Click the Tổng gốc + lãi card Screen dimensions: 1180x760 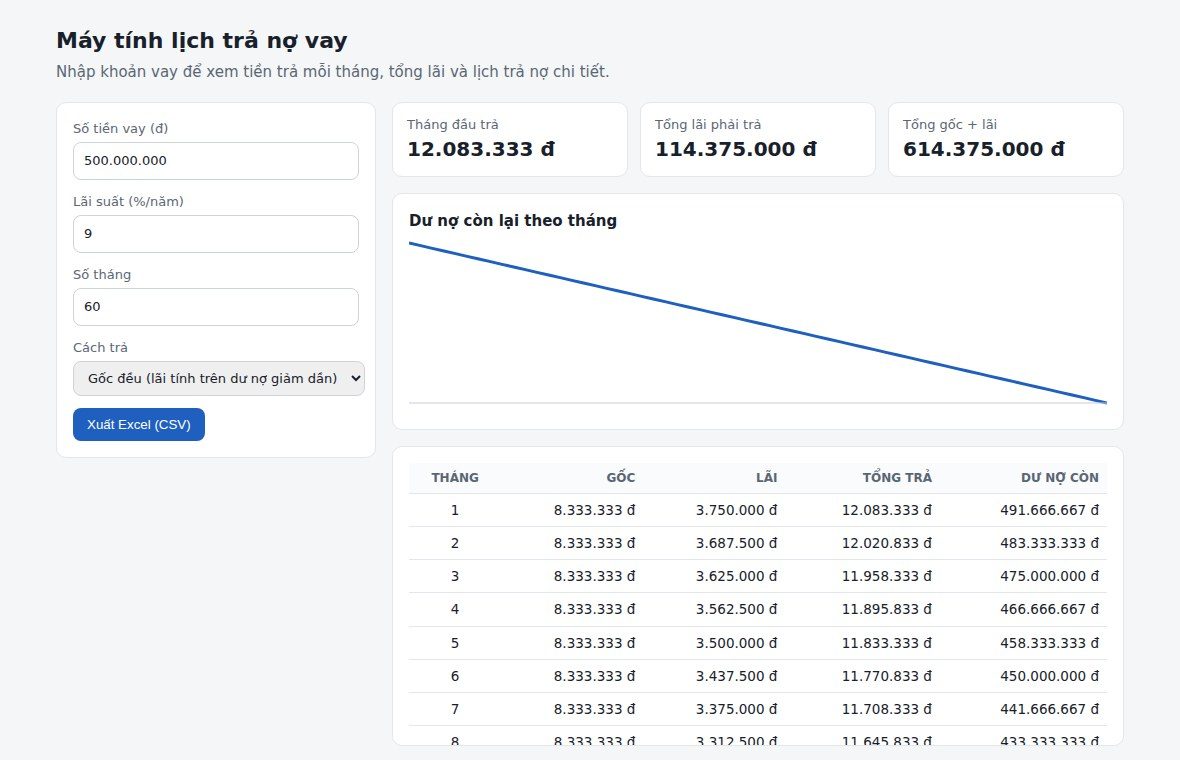[x=1005, y=139]
